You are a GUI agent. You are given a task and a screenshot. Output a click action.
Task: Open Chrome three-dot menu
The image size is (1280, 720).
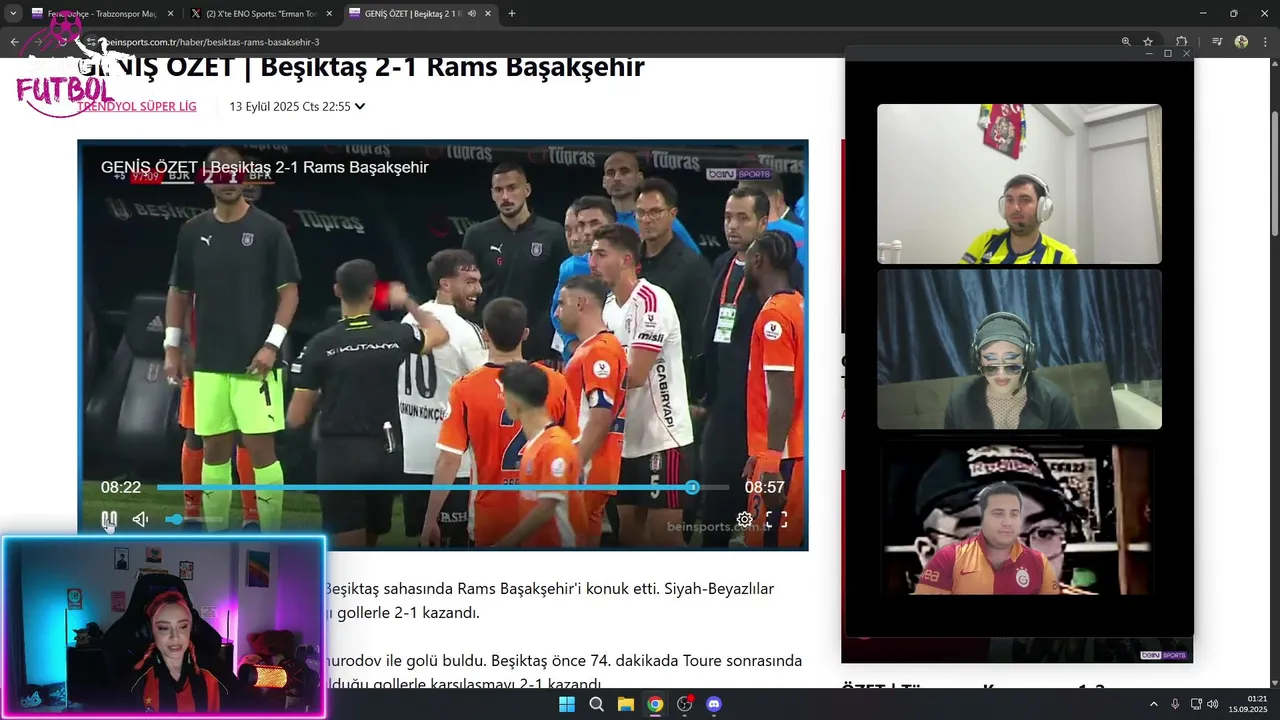1265,42
